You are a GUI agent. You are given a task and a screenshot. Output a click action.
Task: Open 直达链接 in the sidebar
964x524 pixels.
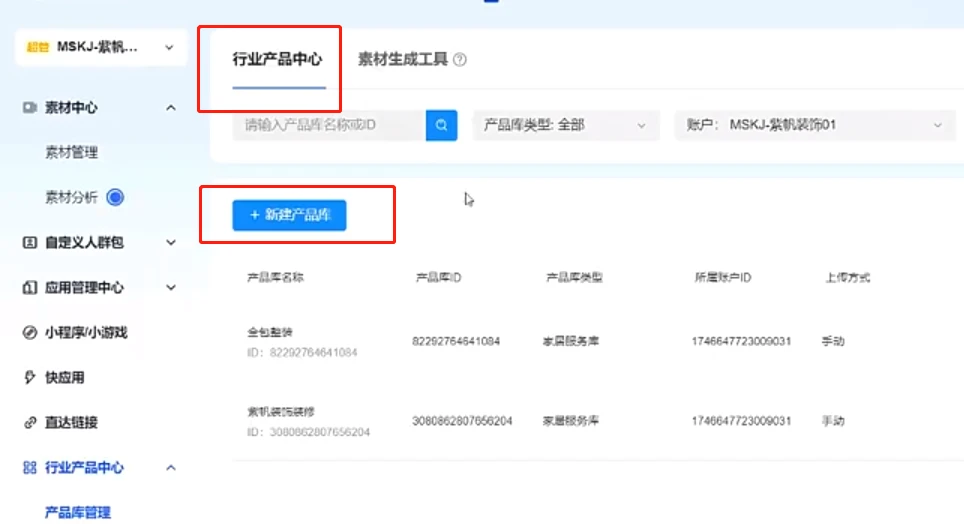pos(70,423)
